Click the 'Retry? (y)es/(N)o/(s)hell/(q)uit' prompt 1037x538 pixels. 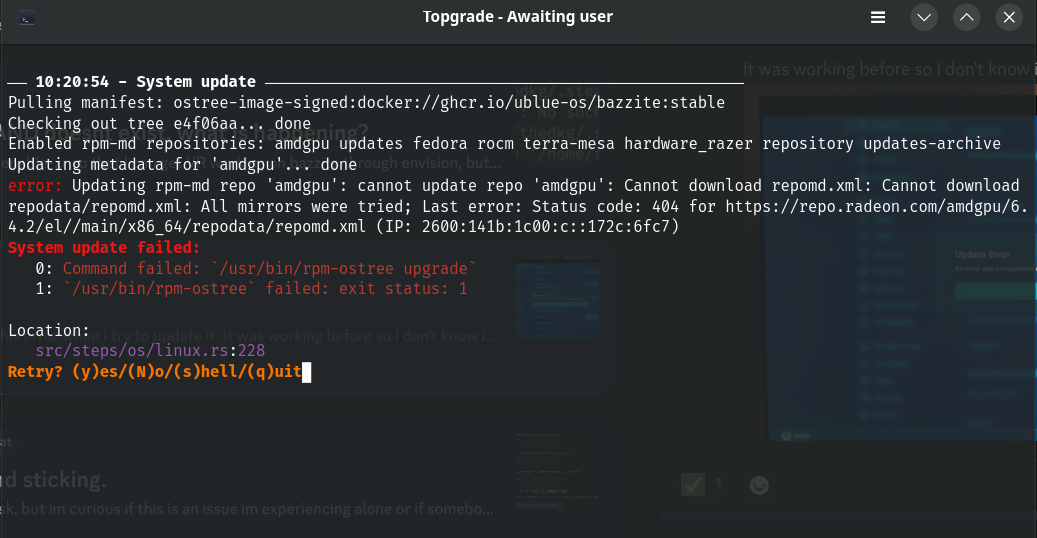click(155, 371)
